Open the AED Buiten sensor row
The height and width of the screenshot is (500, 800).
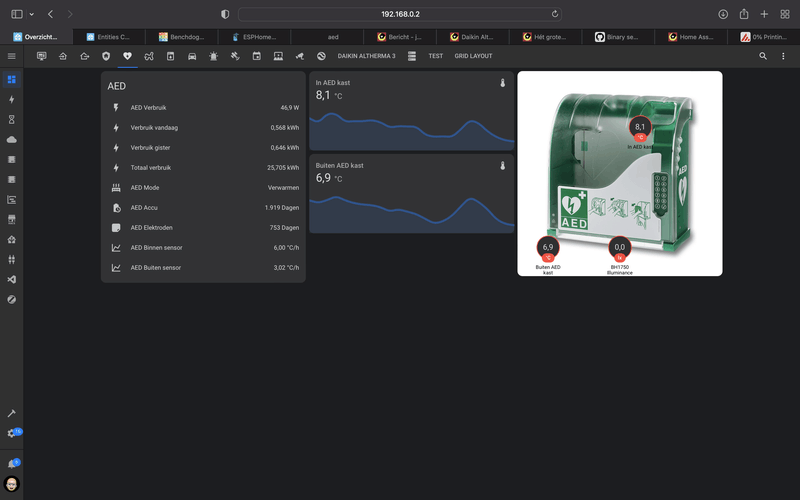click(x=203, y=267)
